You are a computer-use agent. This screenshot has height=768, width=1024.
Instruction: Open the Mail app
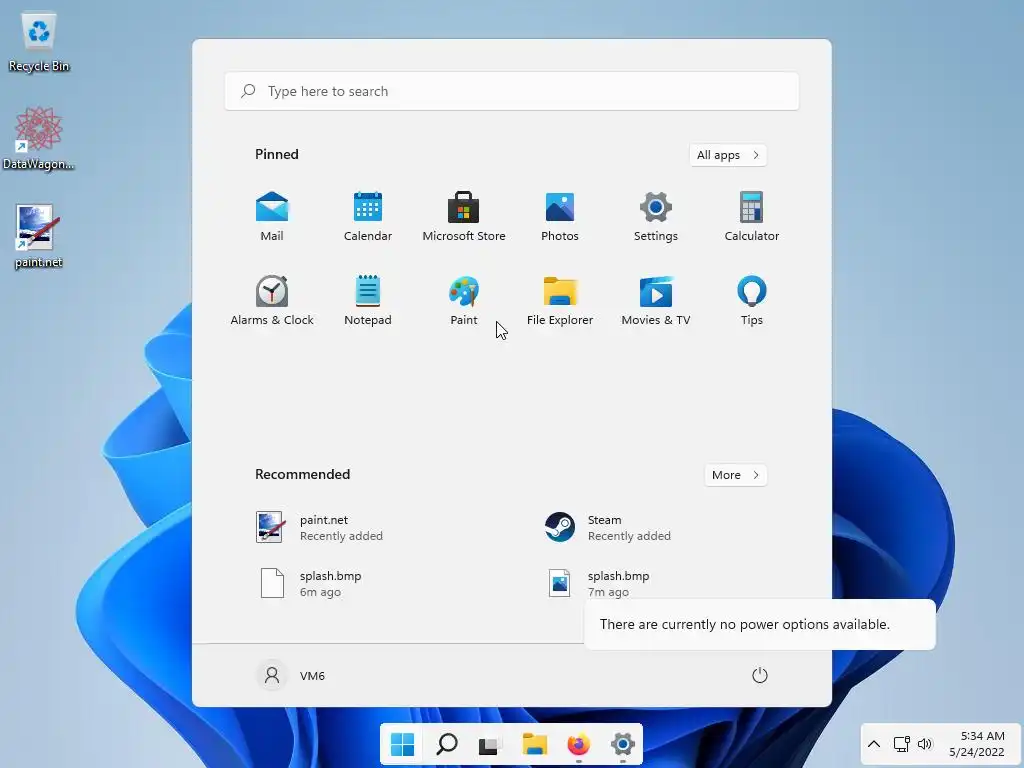(272, 217)
